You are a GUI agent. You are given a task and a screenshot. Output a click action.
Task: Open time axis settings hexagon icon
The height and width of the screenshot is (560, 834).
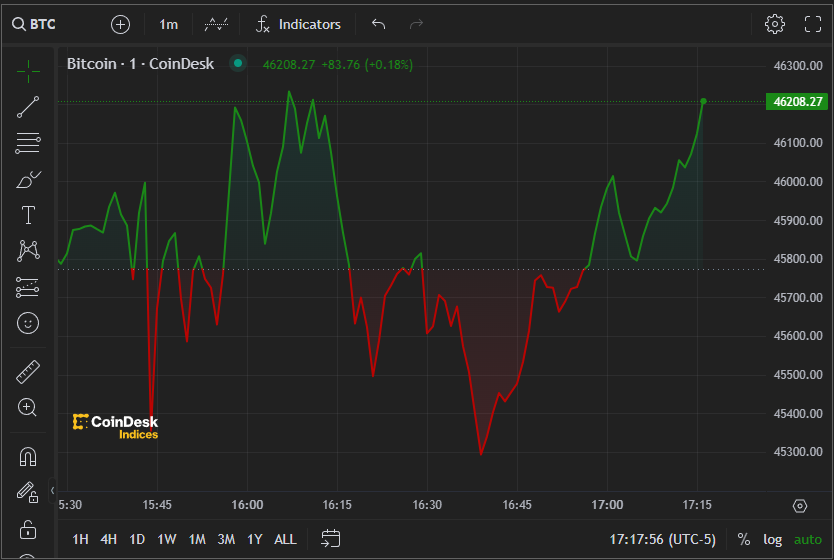pyautogui.click(x=799, y=506)
